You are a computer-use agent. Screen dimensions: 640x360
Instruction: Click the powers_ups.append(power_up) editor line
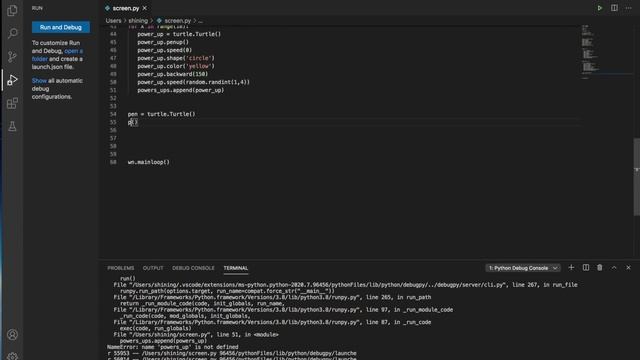coord(180,90)
